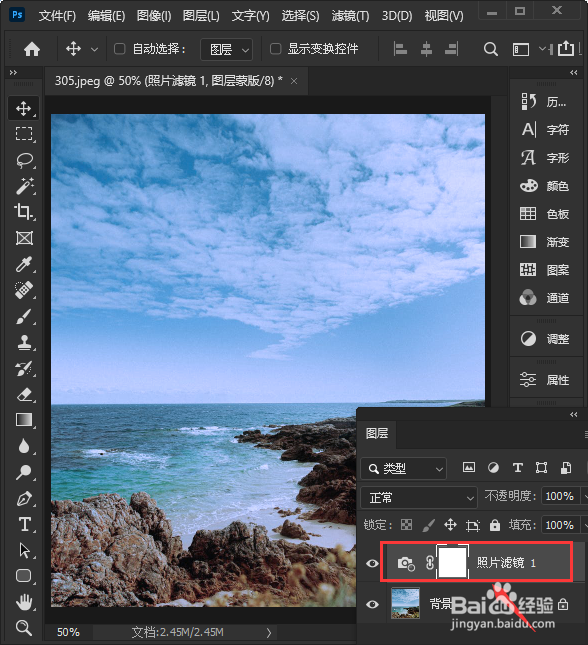Open the 视图(V) menu

[x=444, y=16]
